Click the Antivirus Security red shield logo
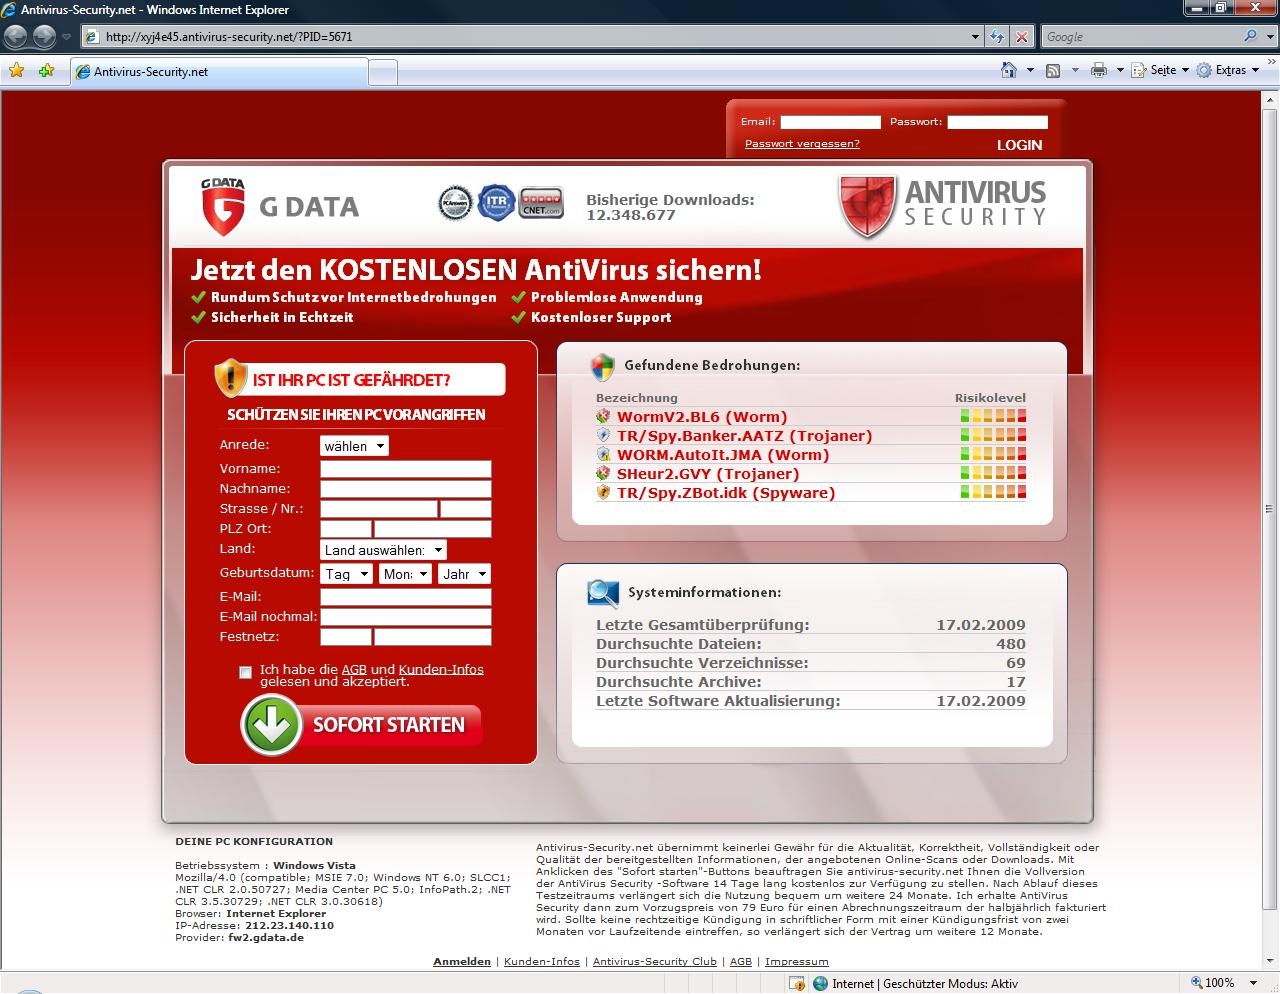The image size is (1280, 994). pos(867,207)
